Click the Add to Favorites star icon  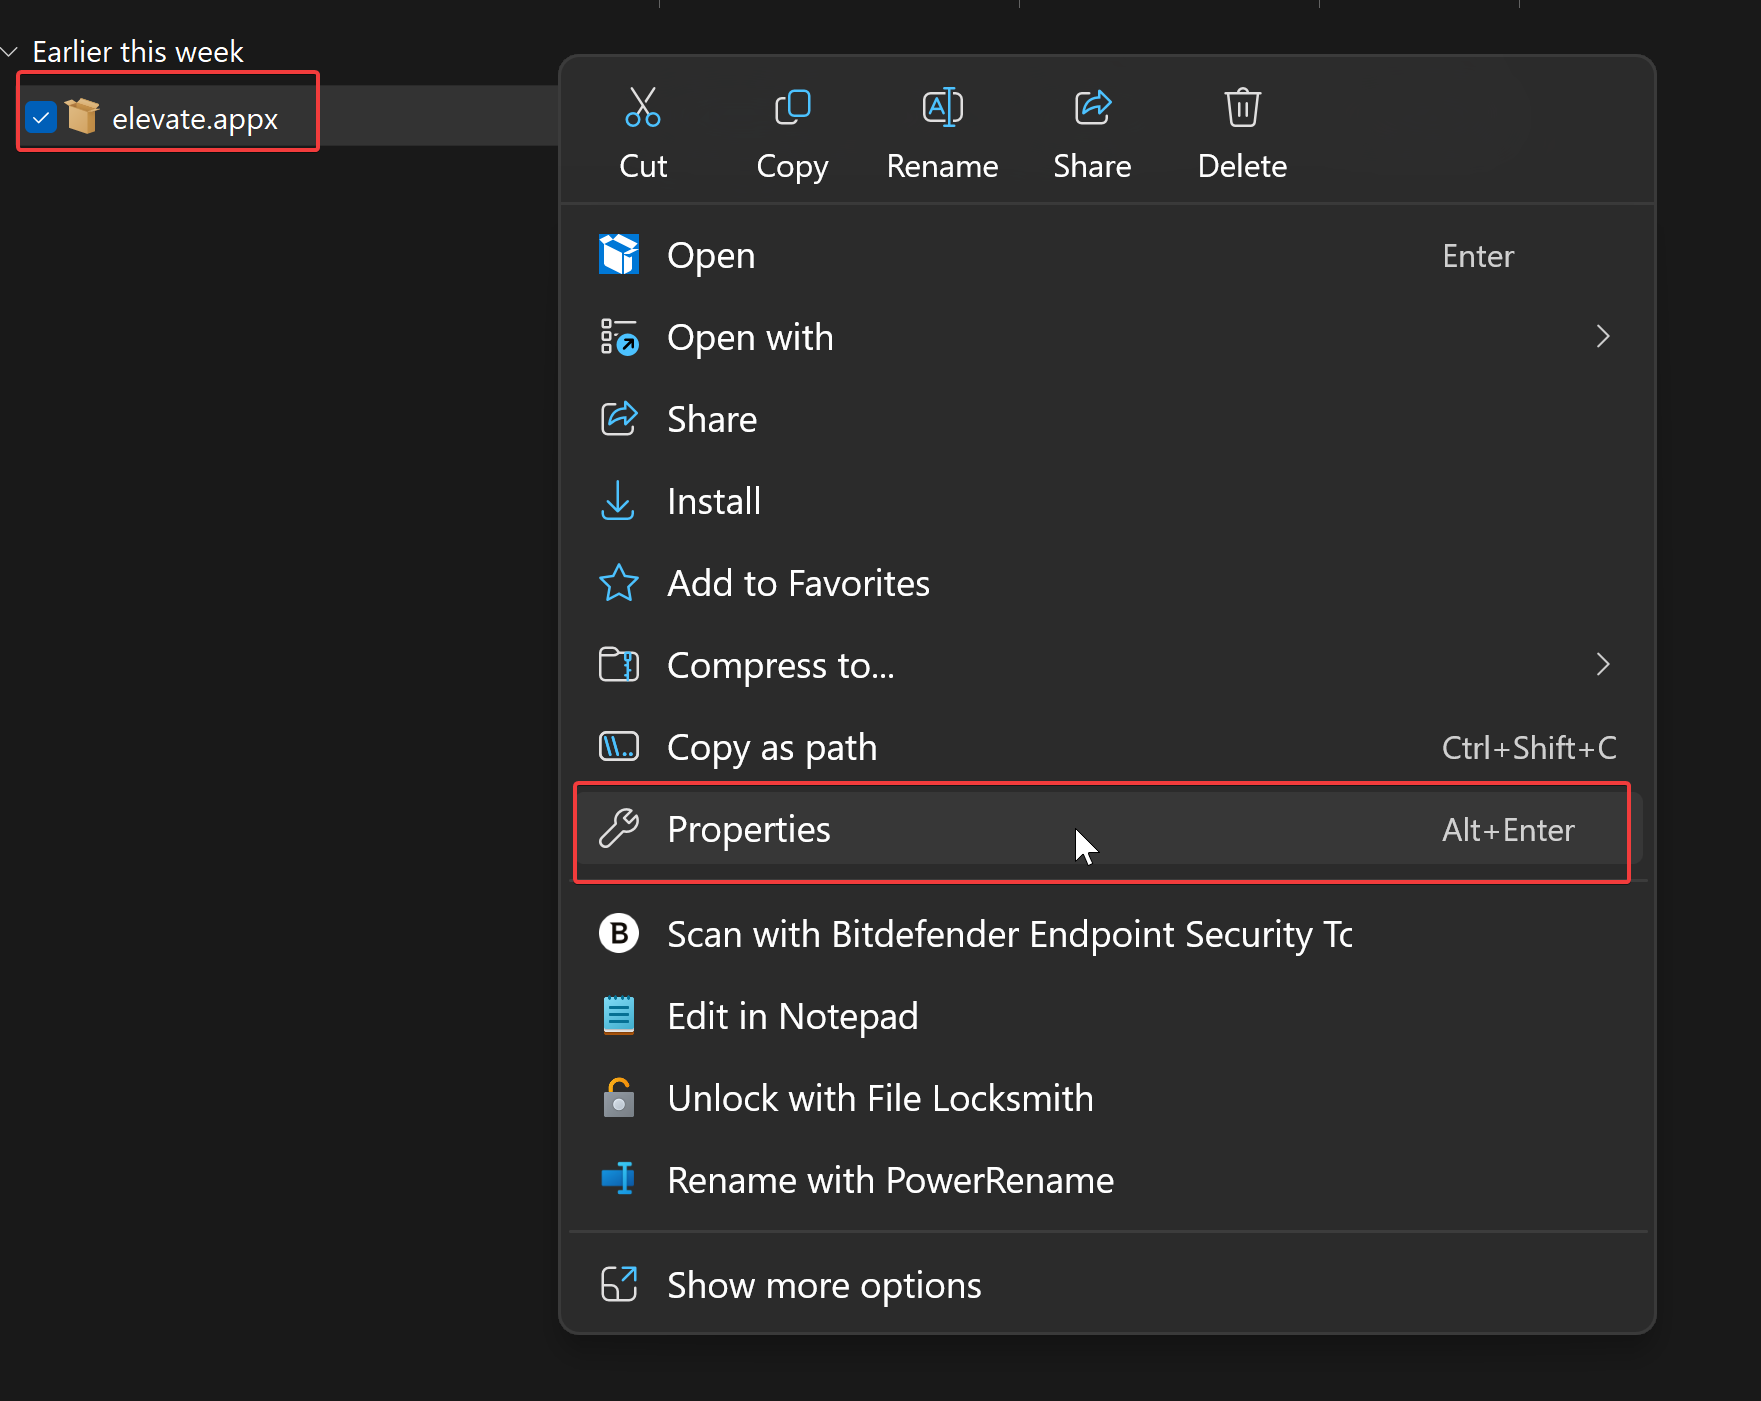pyautogui.click(x=619, y=583)
